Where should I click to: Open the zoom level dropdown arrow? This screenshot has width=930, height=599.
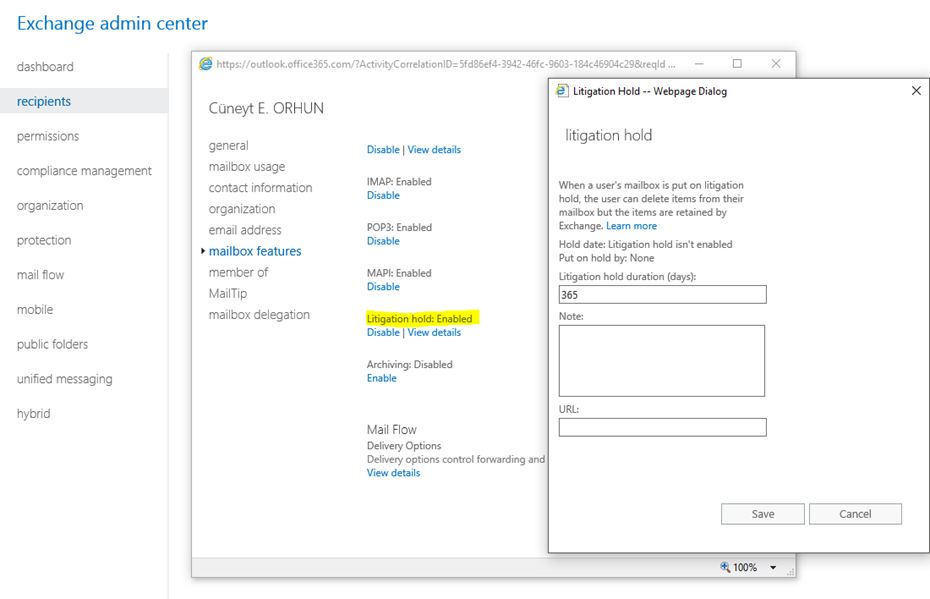(x=773, y=568)
